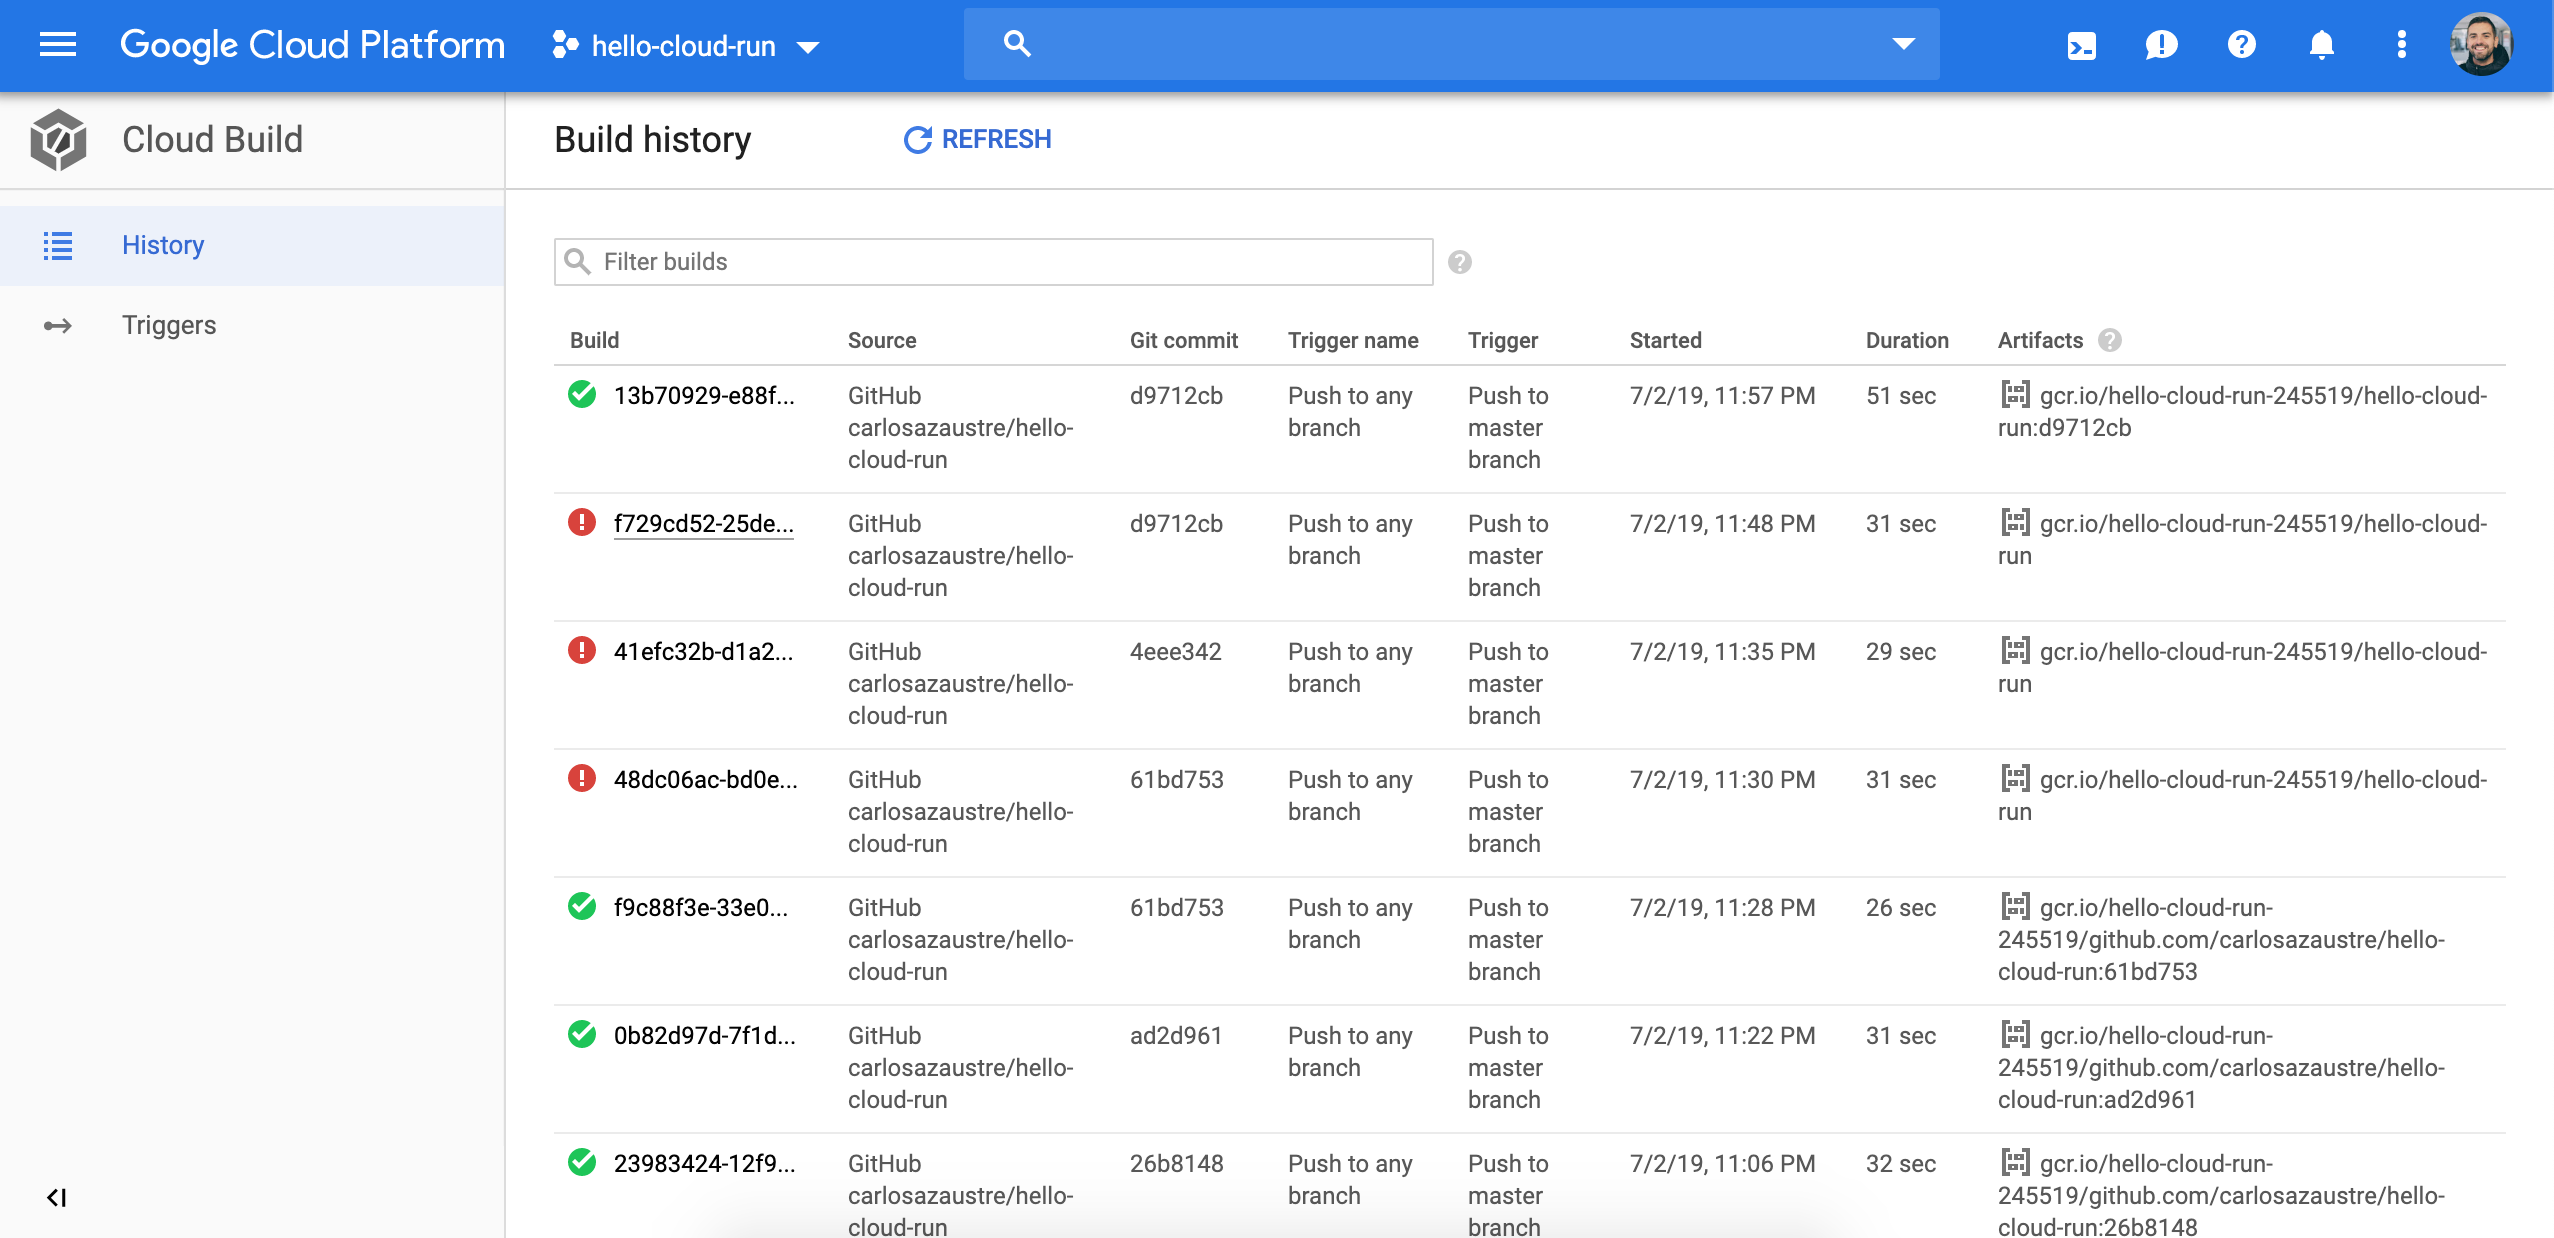Viewport: 2554px width, 1238px height.
Task: Click artifact image icon for 11:06 PM build
Action: point(2015,1163)
